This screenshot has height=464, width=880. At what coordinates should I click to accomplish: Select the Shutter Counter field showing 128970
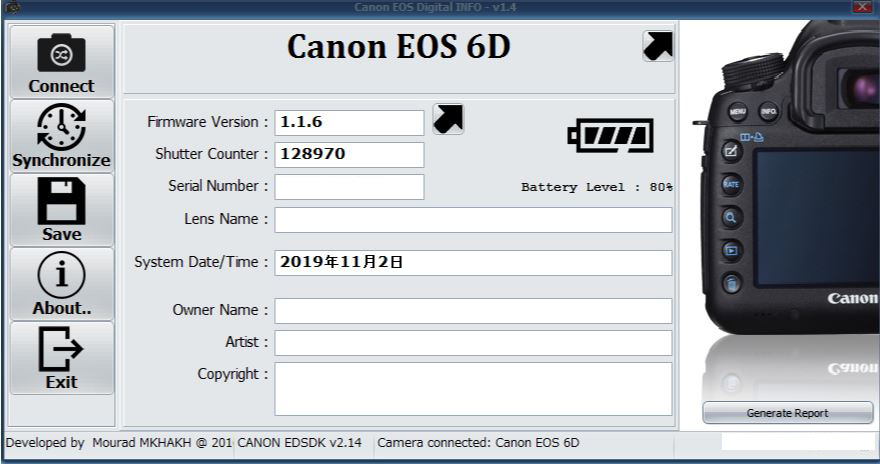tap(349, 155)
